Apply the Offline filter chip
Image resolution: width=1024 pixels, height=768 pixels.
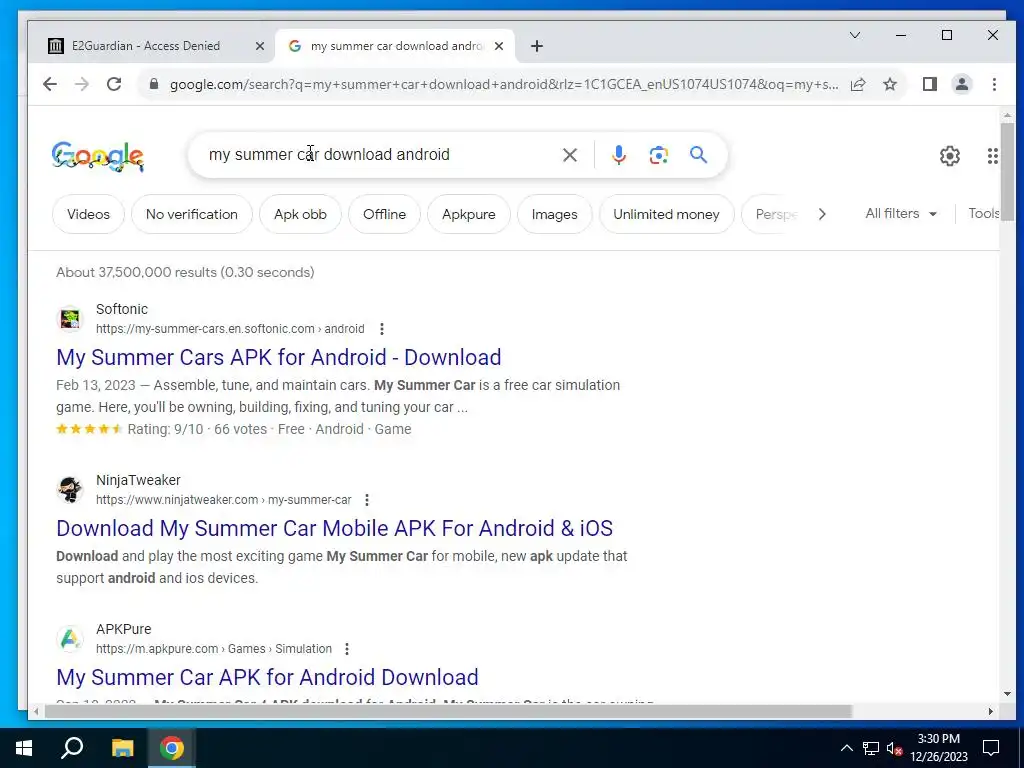[x=385, y=214]
